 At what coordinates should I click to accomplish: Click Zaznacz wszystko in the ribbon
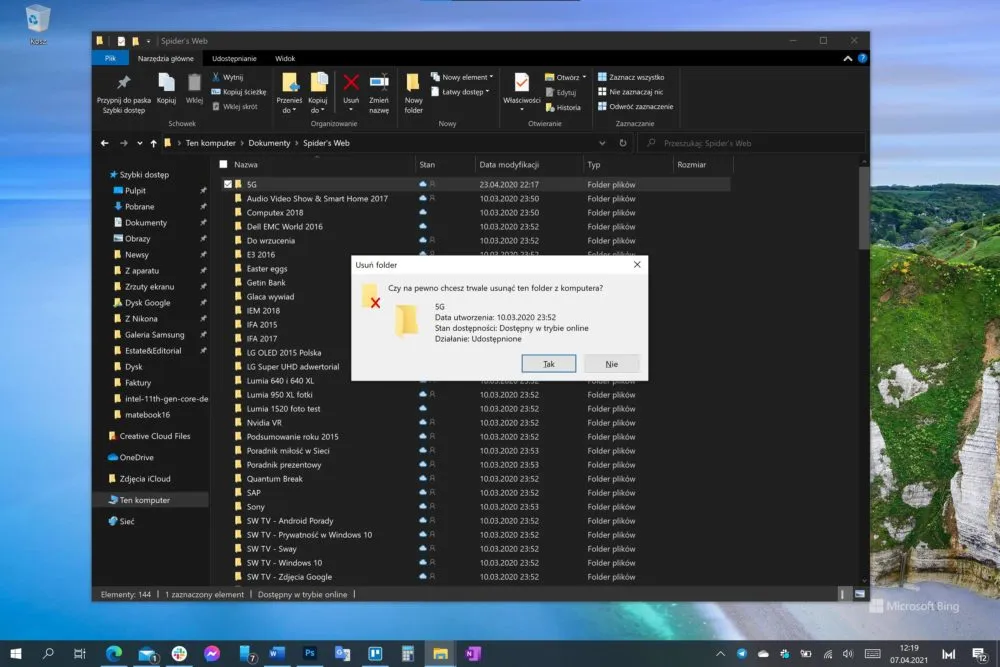click(x=631, y=77)
